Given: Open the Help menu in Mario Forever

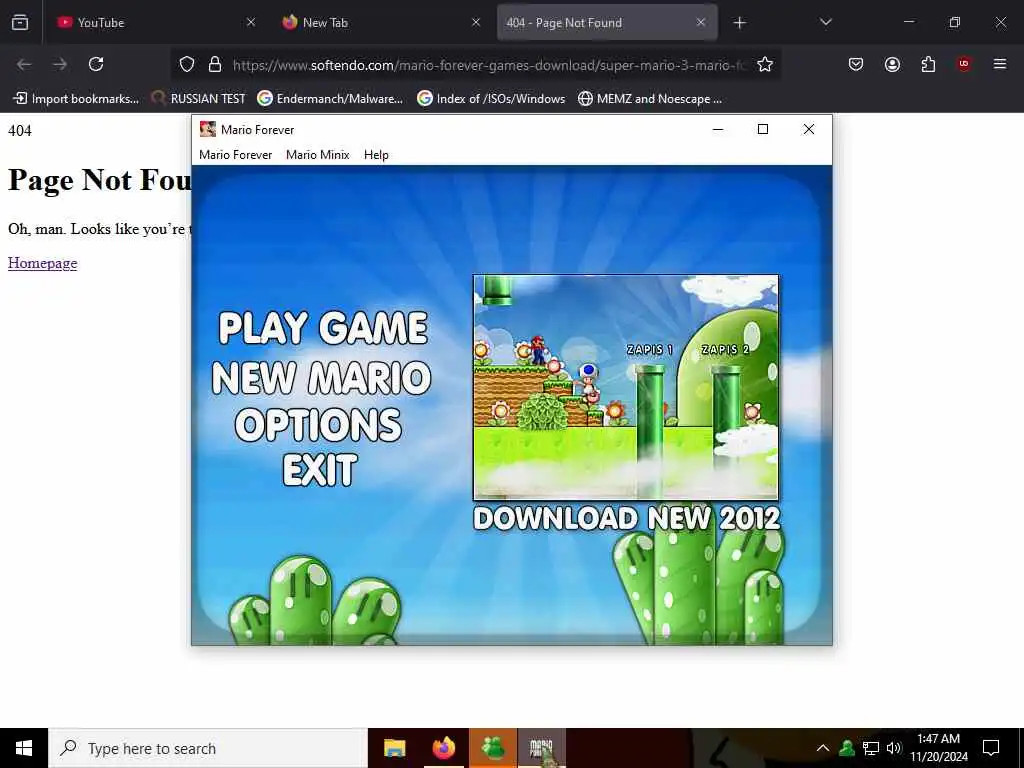Looking at the screenshot, I should 376,155.
